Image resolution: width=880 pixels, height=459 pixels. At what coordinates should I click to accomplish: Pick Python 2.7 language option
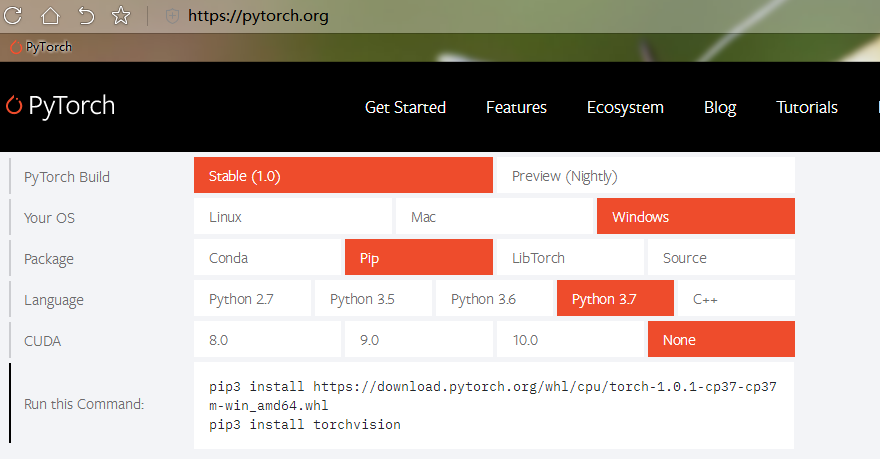click(252, 299)
